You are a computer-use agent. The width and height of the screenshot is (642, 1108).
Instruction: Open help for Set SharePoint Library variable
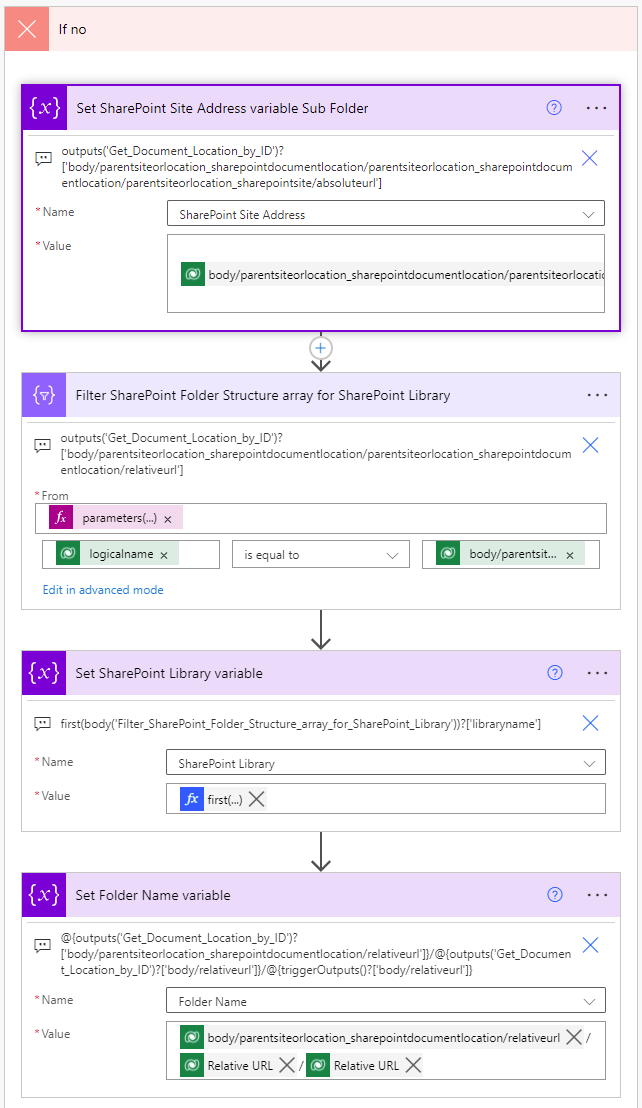point(555,673)
